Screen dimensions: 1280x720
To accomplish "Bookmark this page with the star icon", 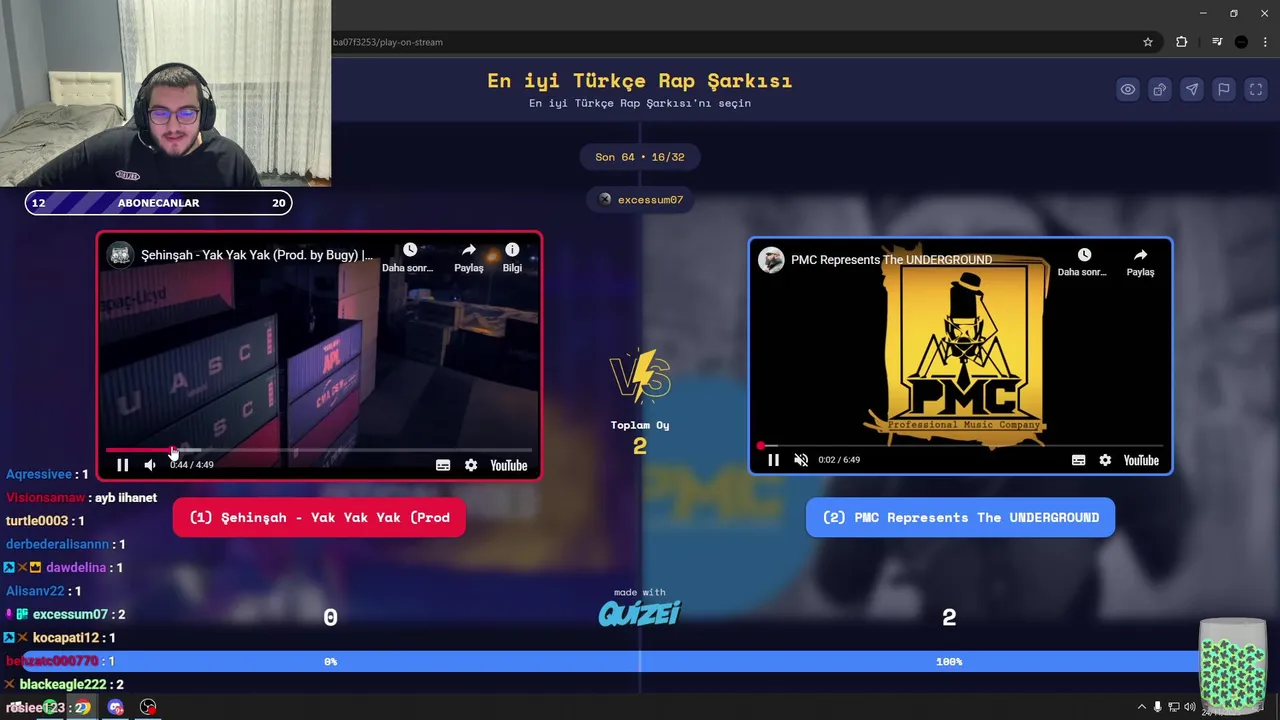I will tap(1148, 42).
